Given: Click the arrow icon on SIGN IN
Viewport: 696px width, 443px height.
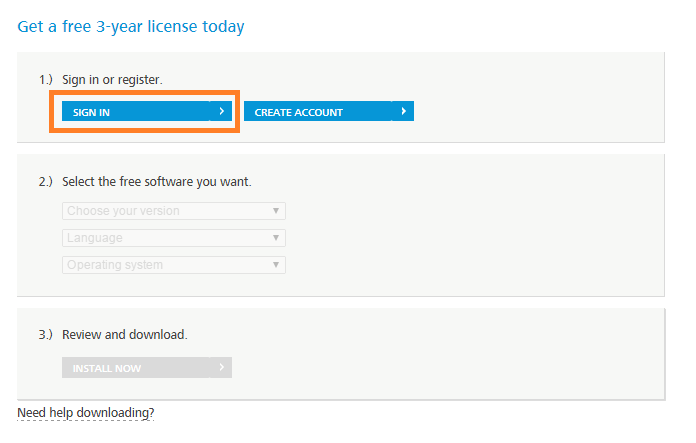Looking at the screenshot, I should pyautogui.click(x=221, y=111).
